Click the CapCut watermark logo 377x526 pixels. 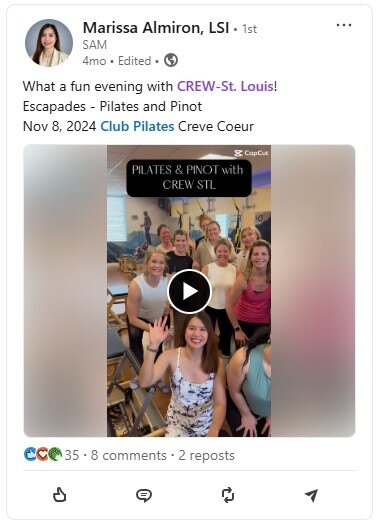click(251, 153)
